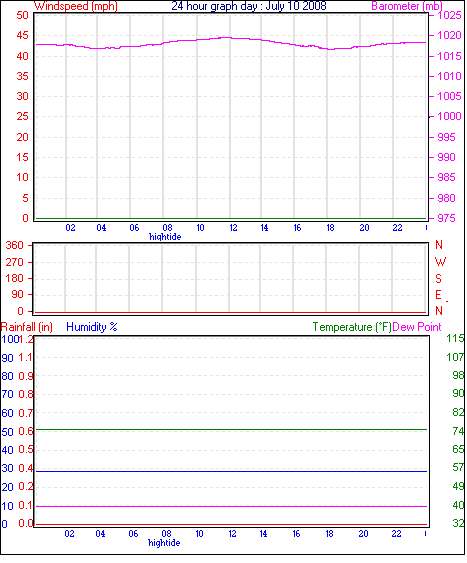467x563 pixels.
Task: Click the Windspeed (mph) axis label
Action: [76, 6]
